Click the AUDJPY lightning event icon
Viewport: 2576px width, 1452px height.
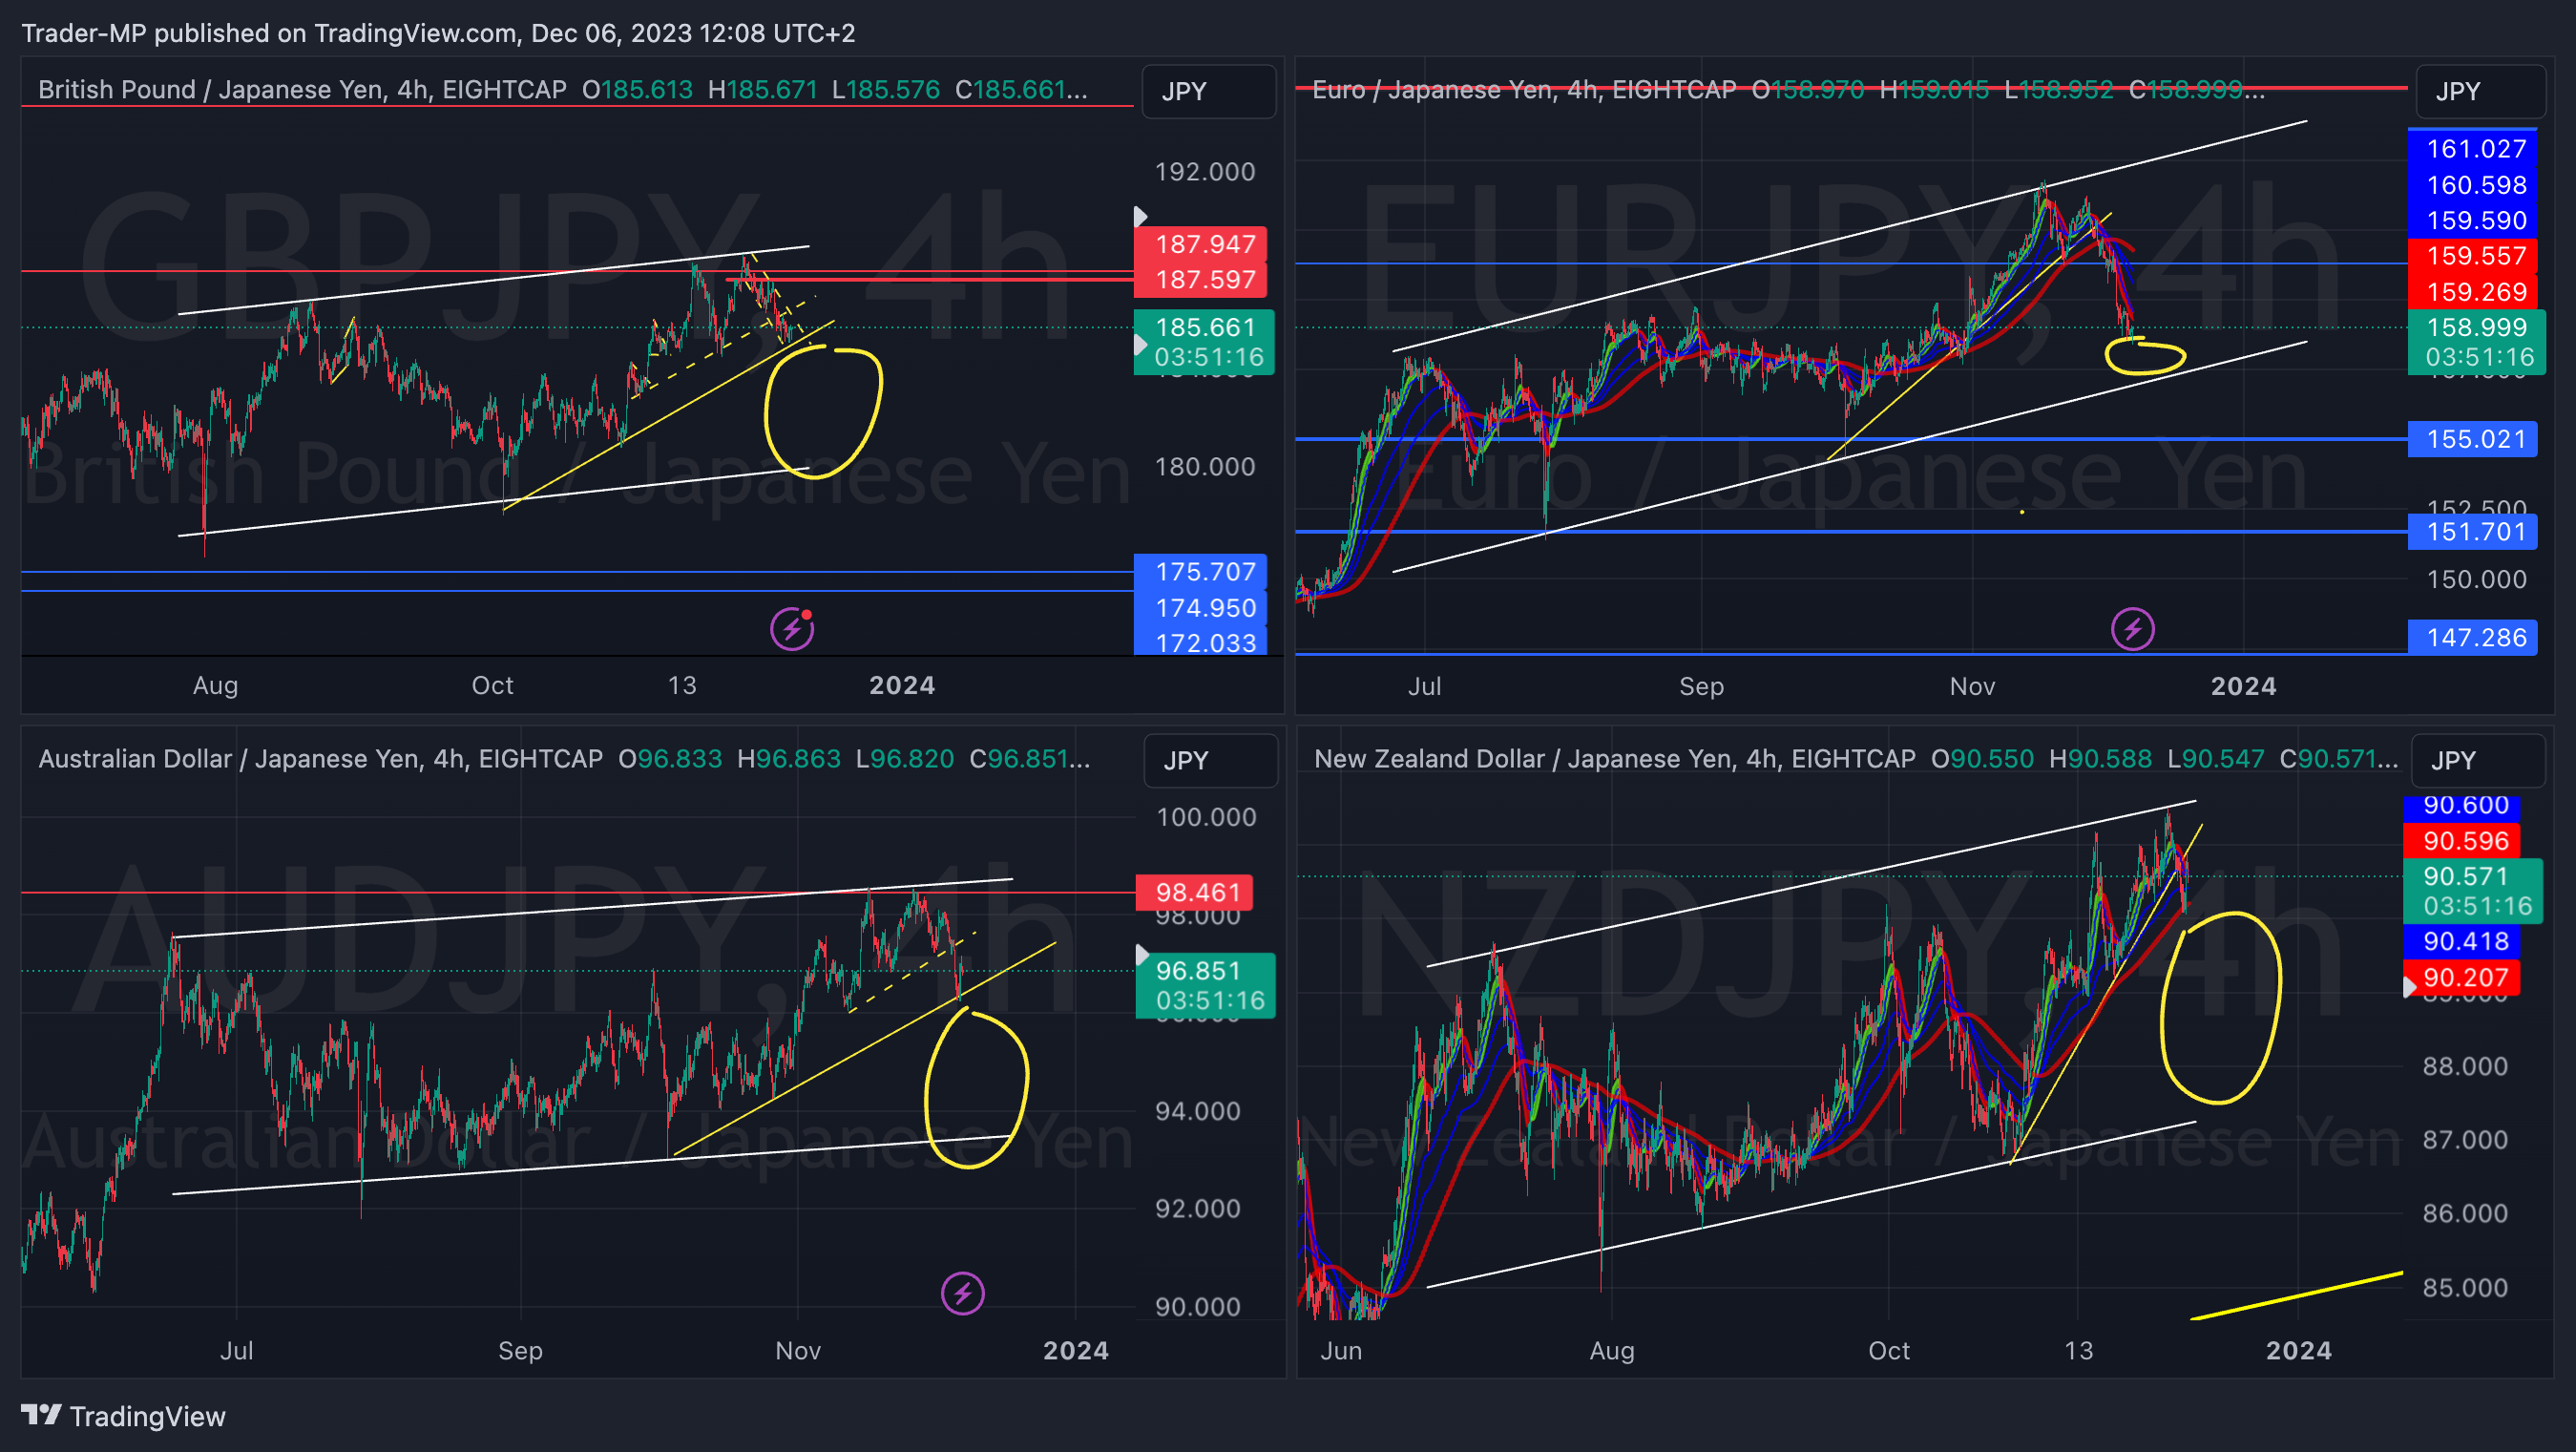click(x=963, y=1294)
